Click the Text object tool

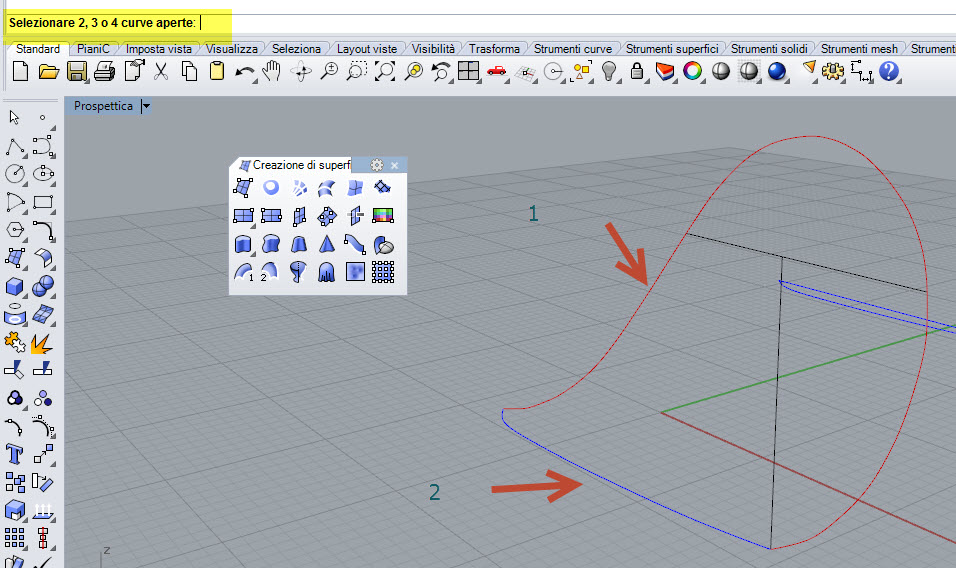[15, 453]
